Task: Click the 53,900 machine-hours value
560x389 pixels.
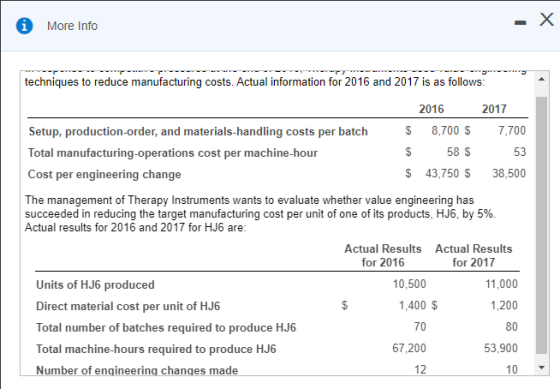Action: [501, 348]
